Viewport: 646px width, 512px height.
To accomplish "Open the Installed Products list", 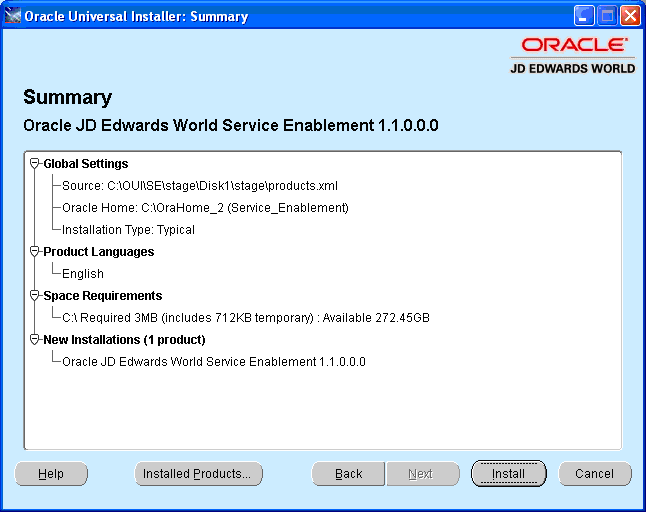I will [x=198, y=474].
